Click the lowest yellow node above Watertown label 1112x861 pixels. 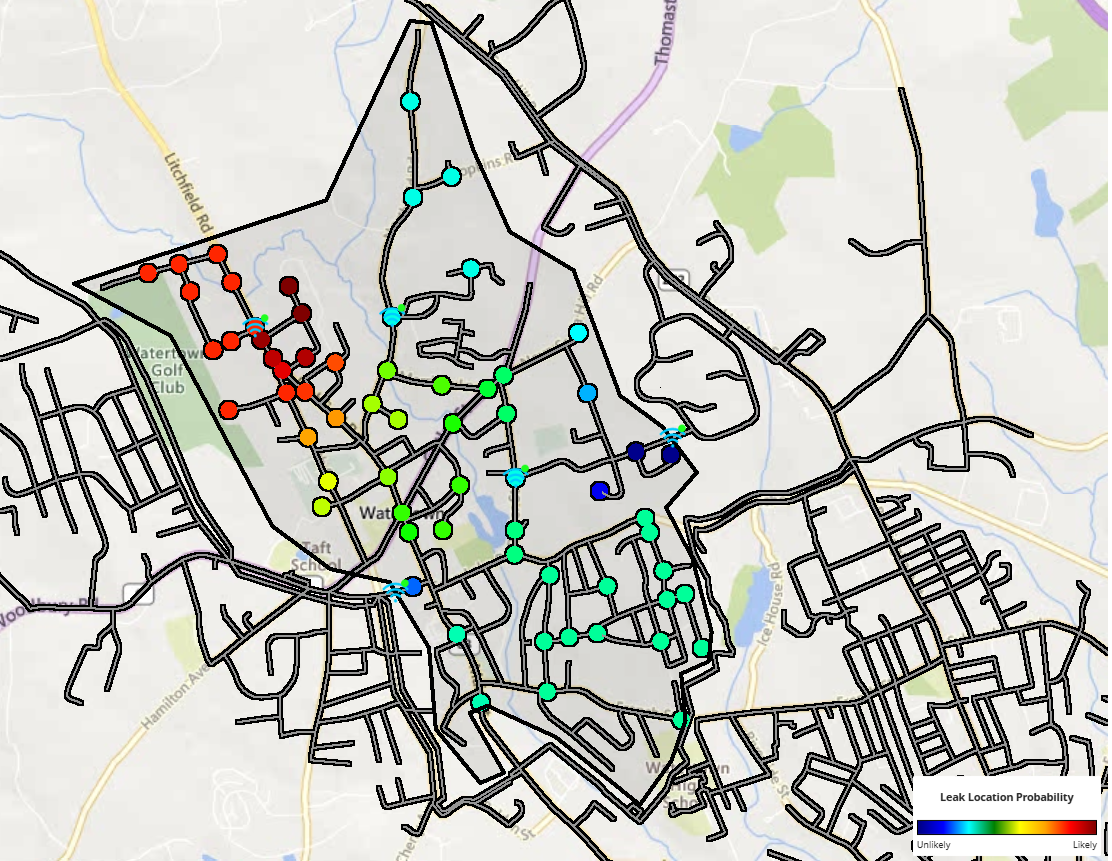point(322,507)
